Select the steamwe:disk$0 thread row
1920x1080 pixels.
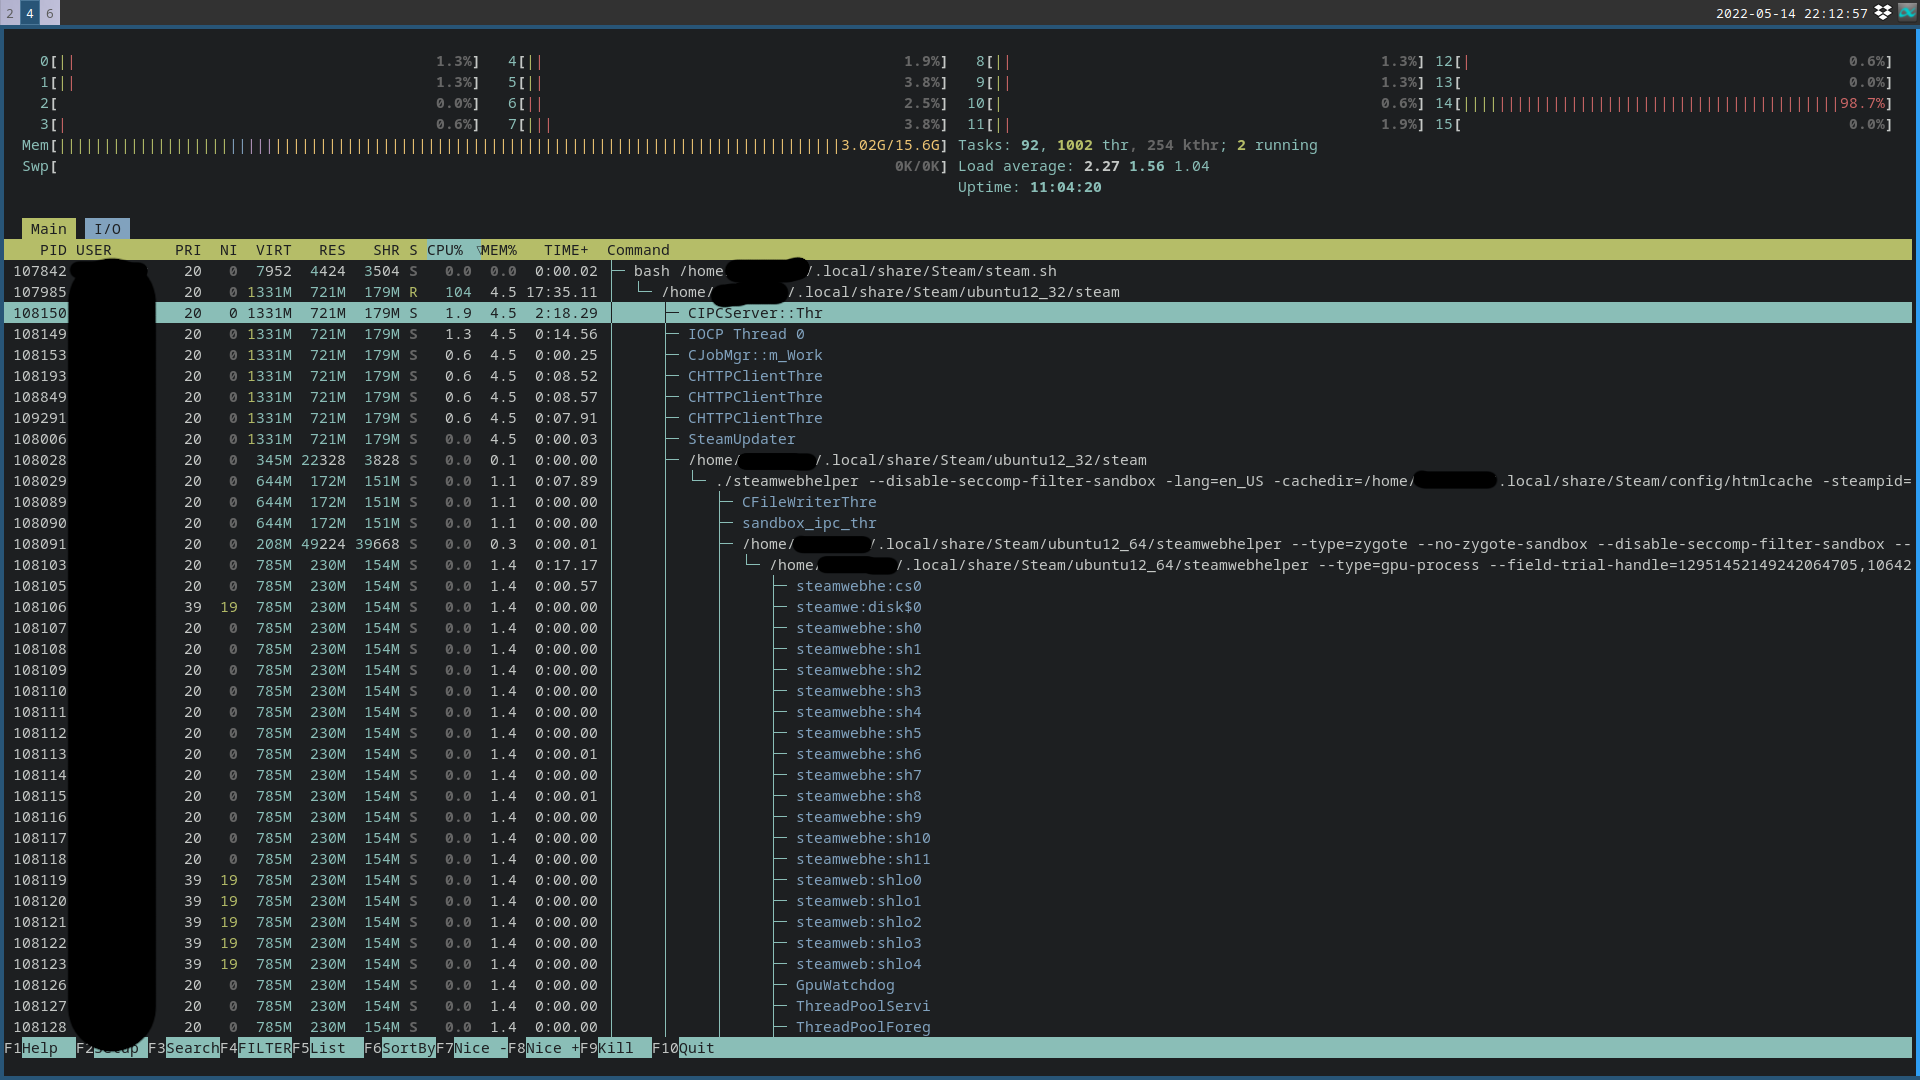958,607
